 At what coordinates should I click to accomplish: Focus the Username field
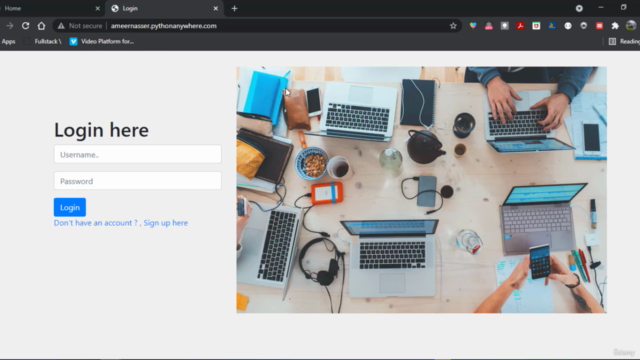tap(138, 154)
